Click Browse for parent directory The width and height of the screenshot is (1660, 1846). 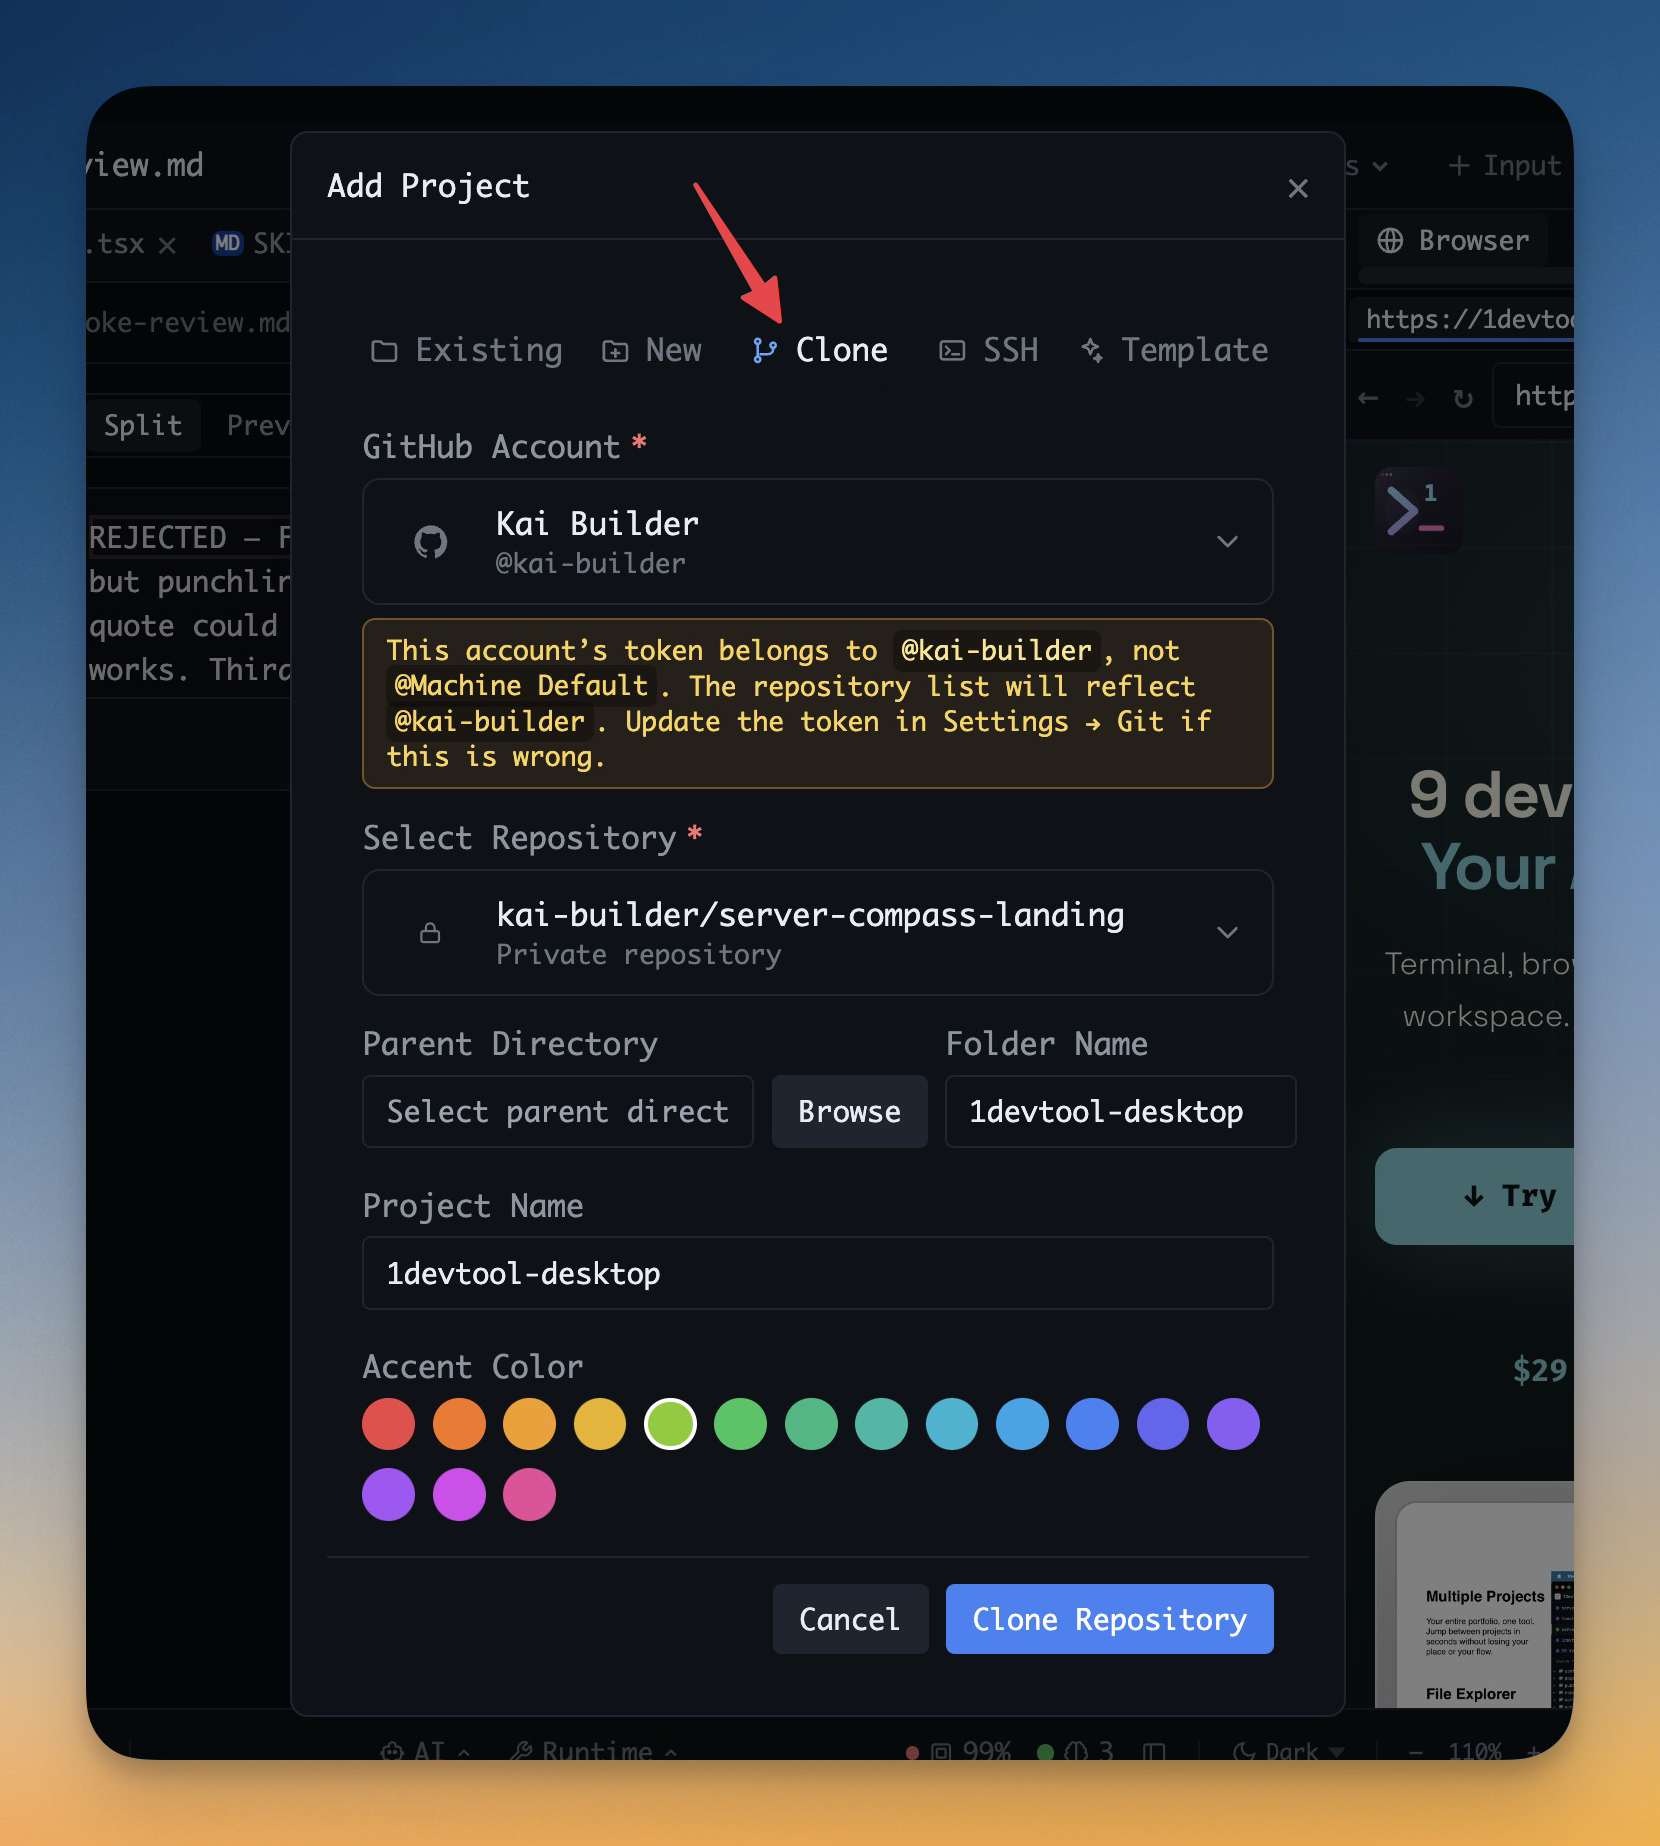849,1112
